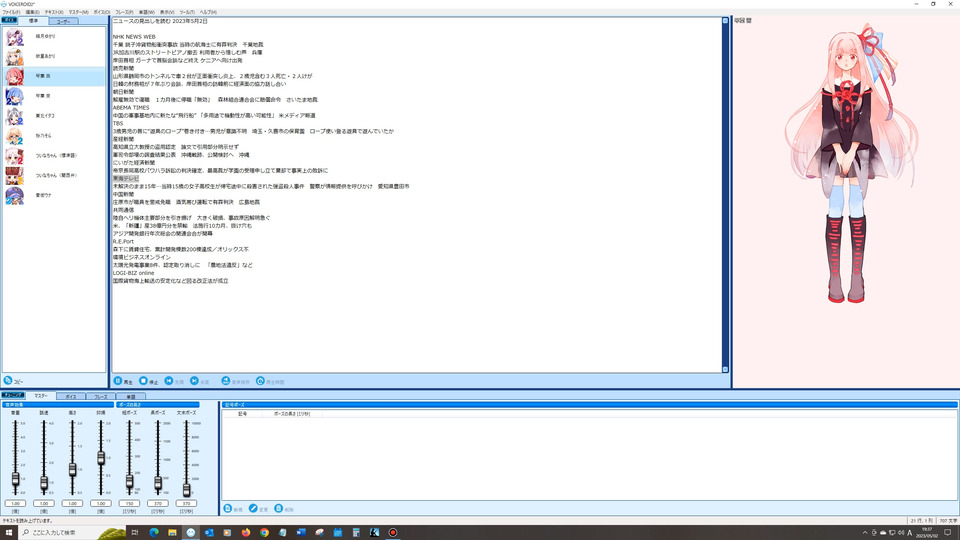Click the 音量 volume value field
This screenshot has height=540, width=960.
tap(15, 503)
